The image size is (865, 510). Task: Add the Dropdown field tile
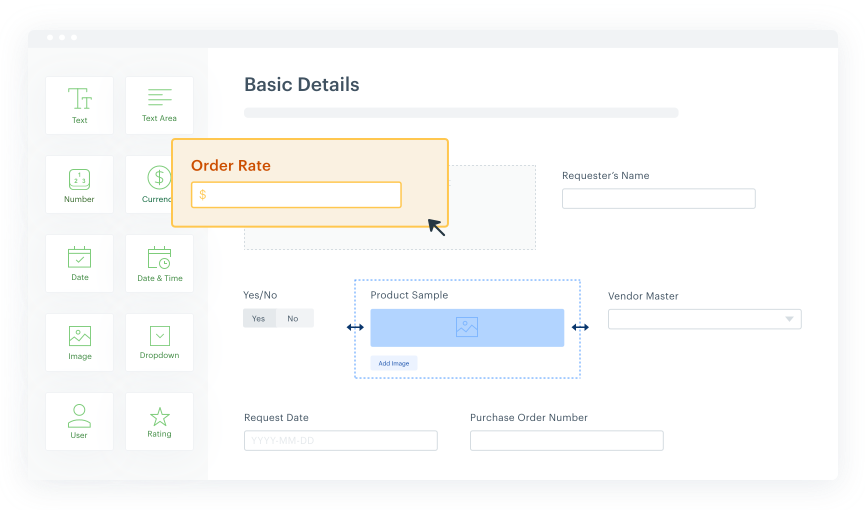tap(159, 342)
